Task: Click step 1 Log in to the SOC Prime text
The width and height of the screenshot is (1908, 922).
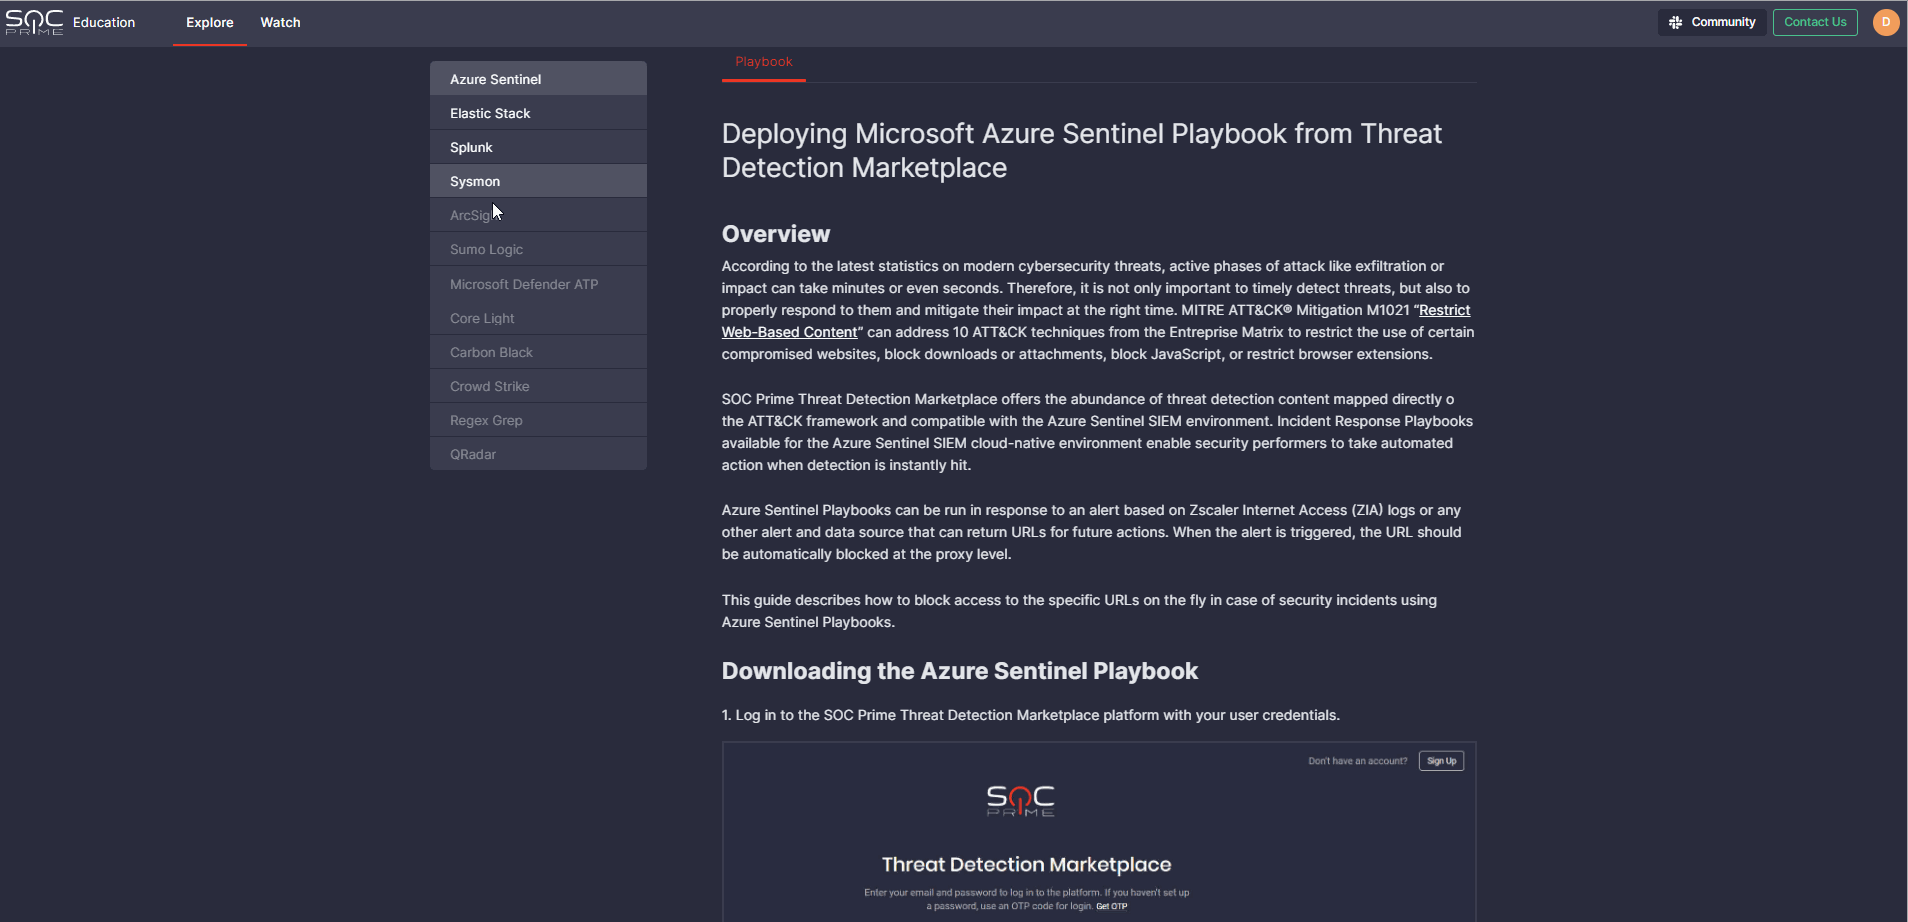Action: coord(1031,715)
